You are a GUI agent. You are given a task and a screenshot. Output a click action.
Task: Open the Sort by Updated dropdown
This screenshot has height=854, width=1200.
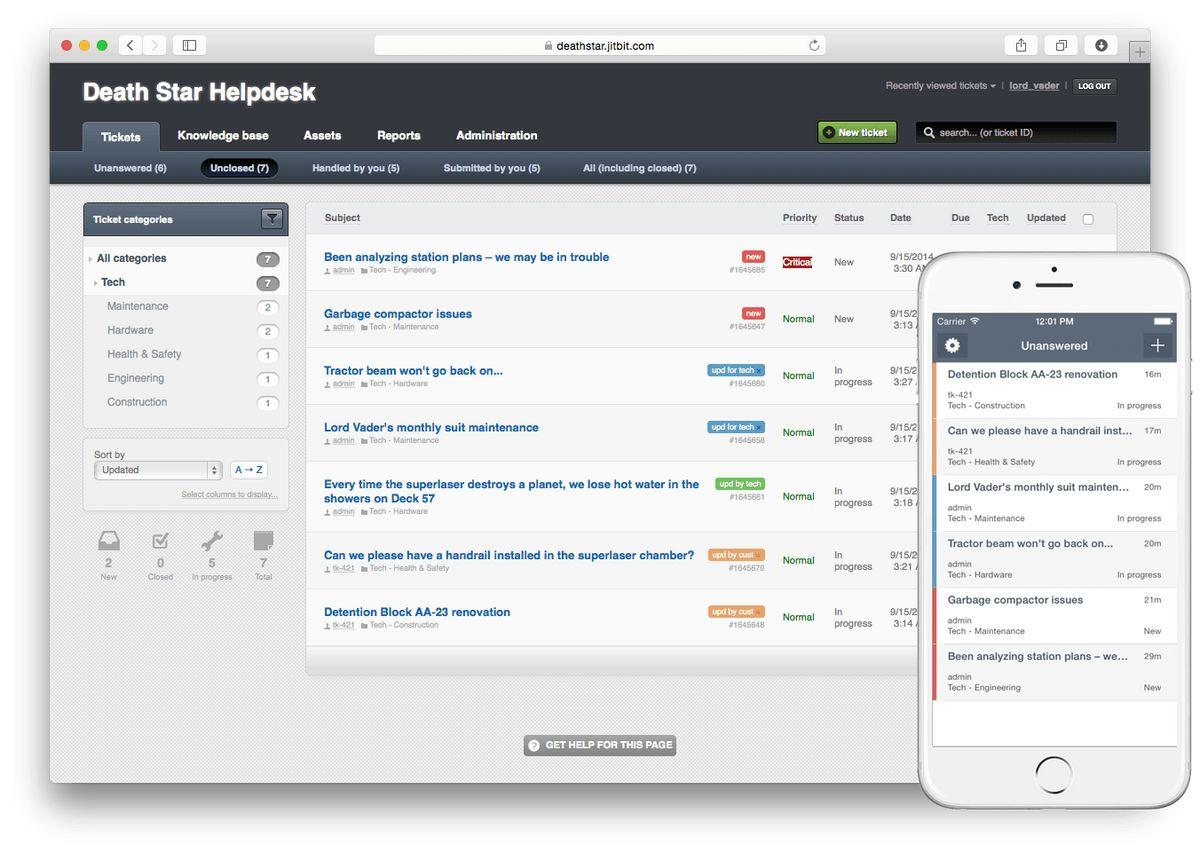click(x=158, y=470)
